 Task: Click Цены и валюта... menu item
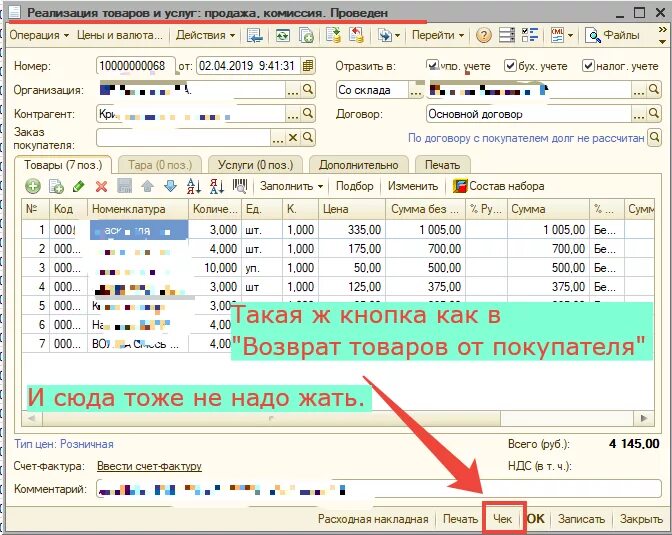tap(120, 35)
